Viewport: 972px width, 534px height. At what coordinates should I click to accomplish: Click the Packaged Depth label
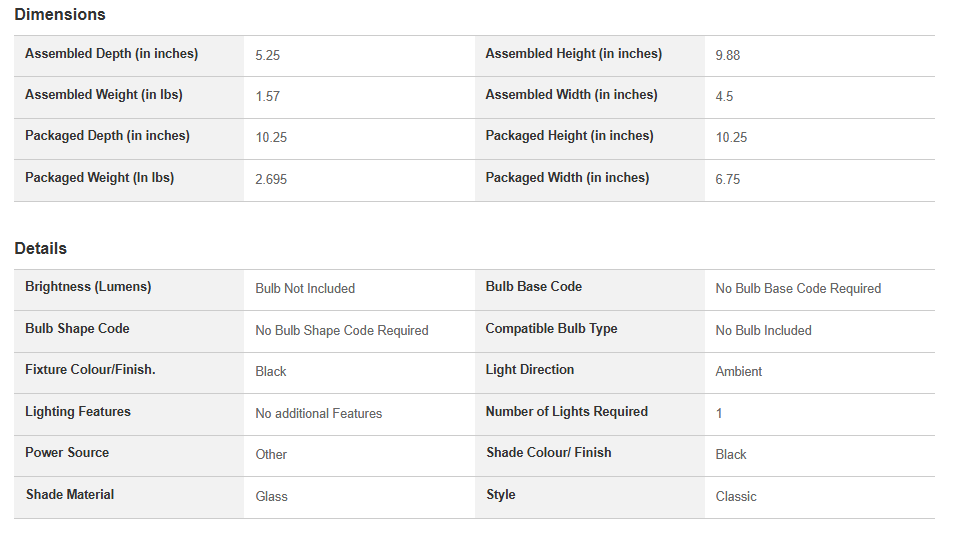click(107, 136)
